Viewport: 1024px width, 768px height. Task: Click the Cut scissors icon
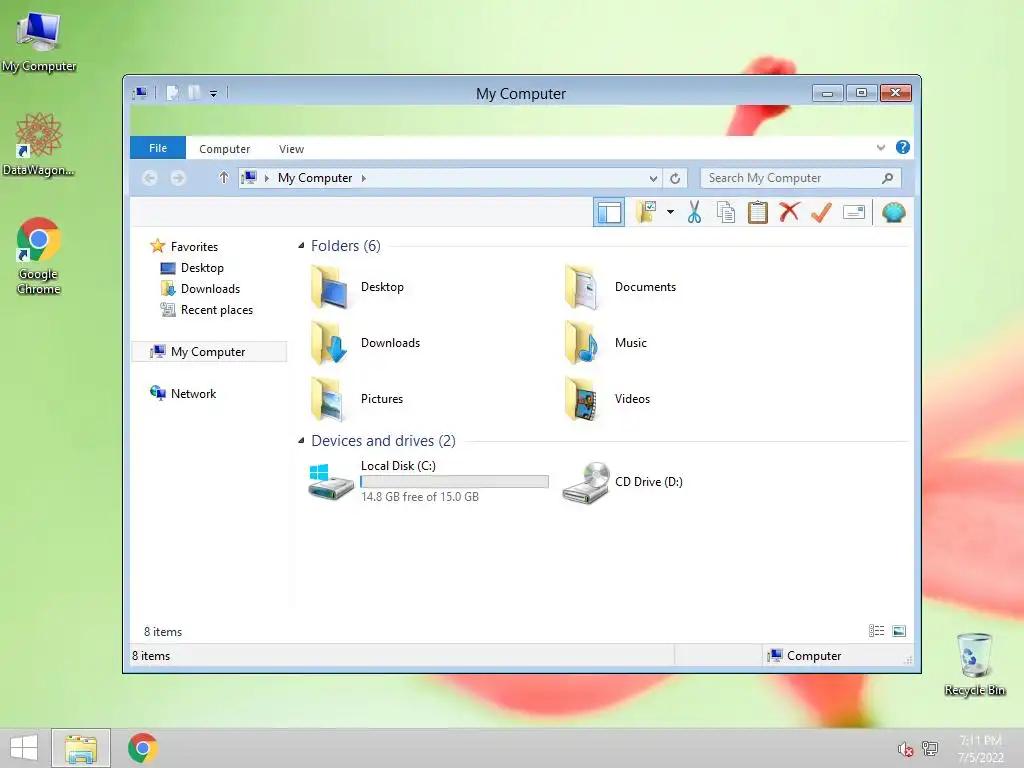point(694,212)
